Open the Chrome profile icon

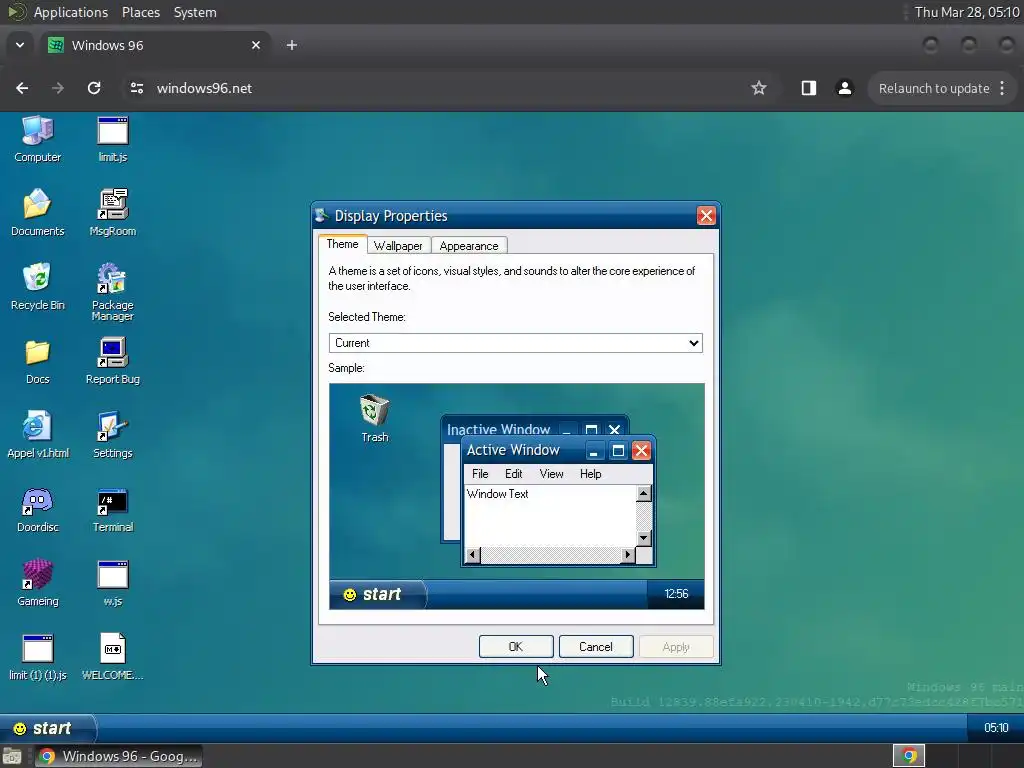click(844, 88)
